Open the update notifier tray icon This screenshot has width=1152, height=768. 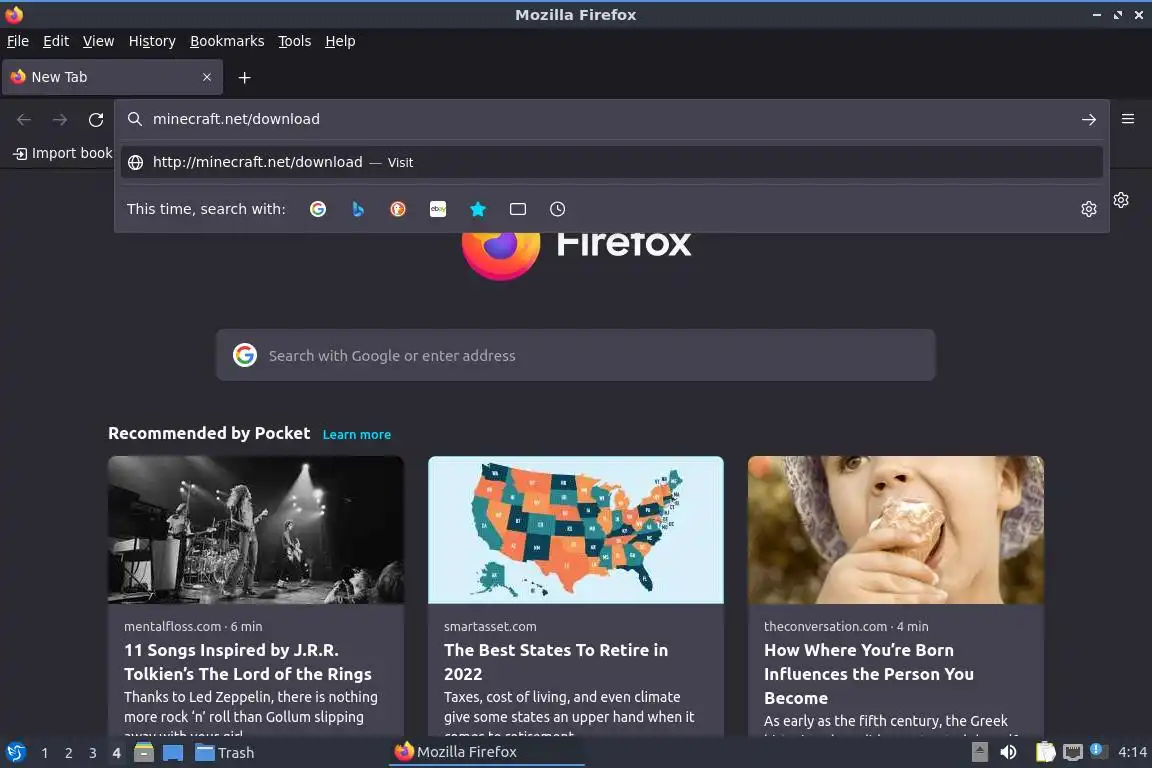coord(1096,750)
